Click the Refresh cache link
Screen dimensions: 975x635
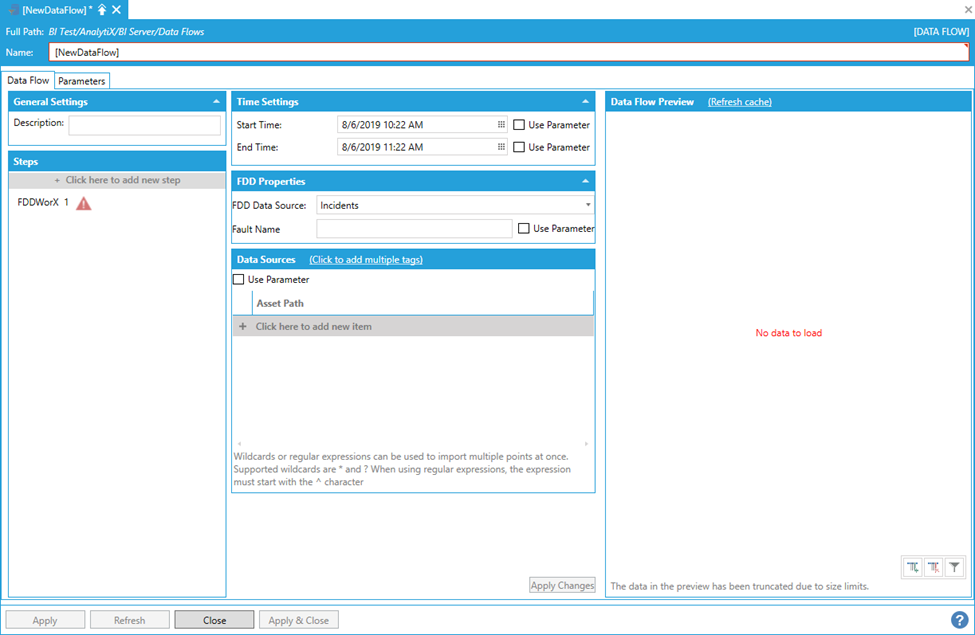point(739,102)
